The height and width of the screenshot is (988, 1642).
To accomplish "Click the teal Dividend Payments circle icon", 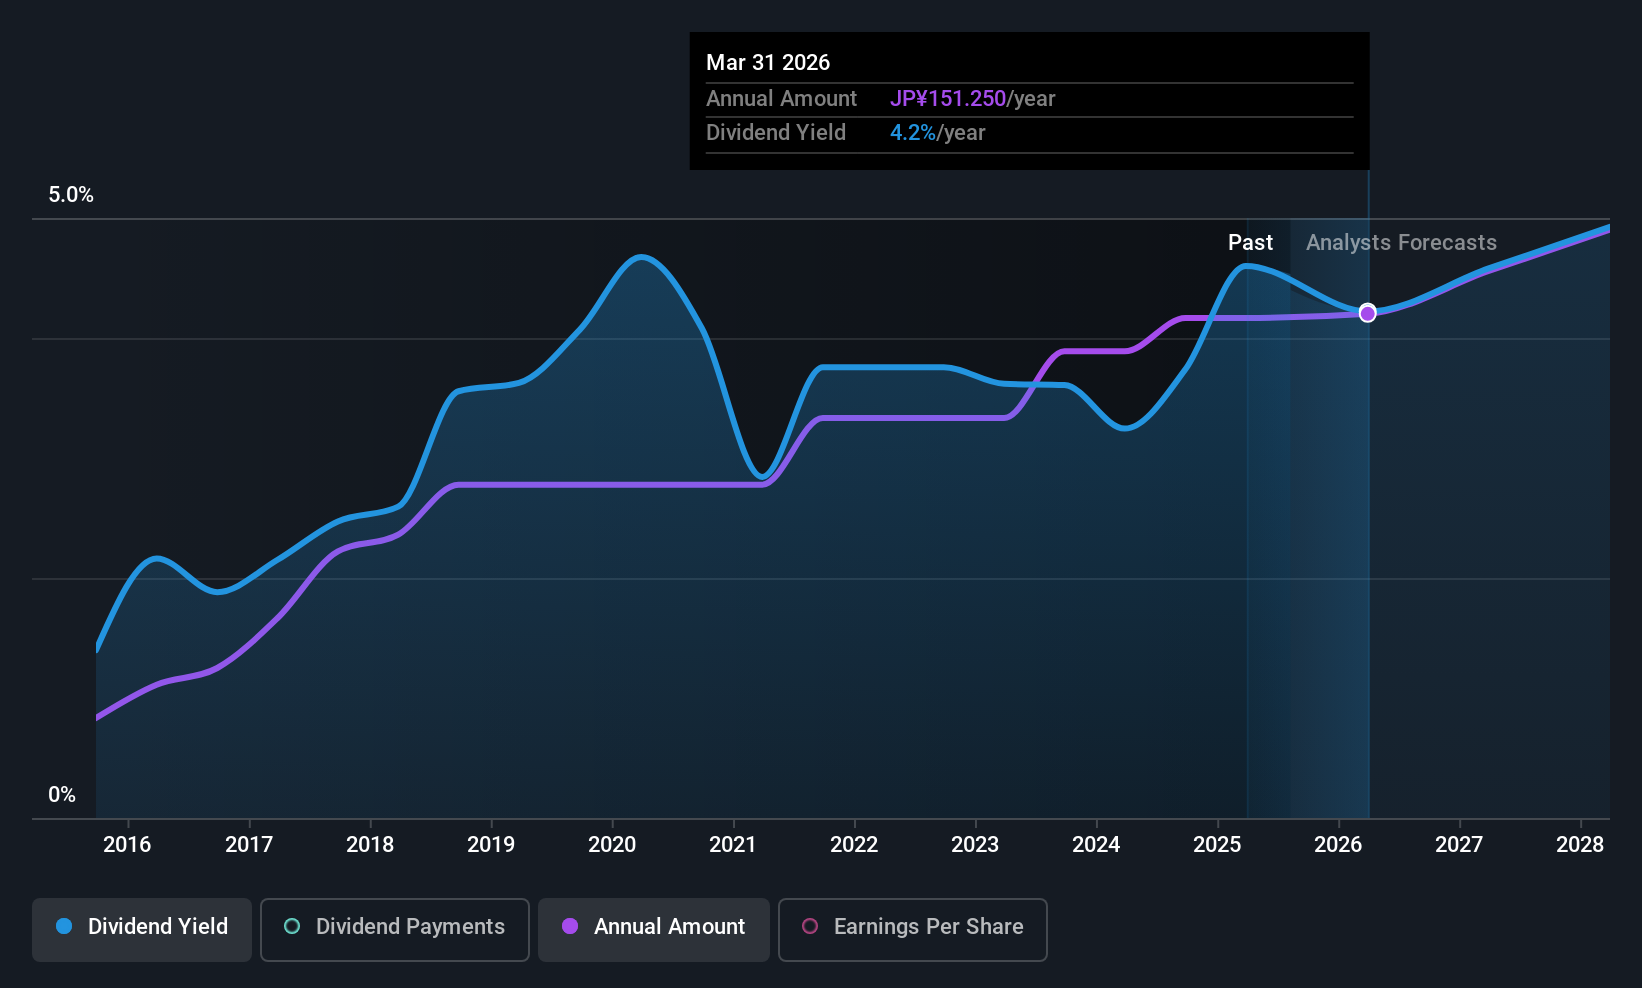I will coord(291,927).
